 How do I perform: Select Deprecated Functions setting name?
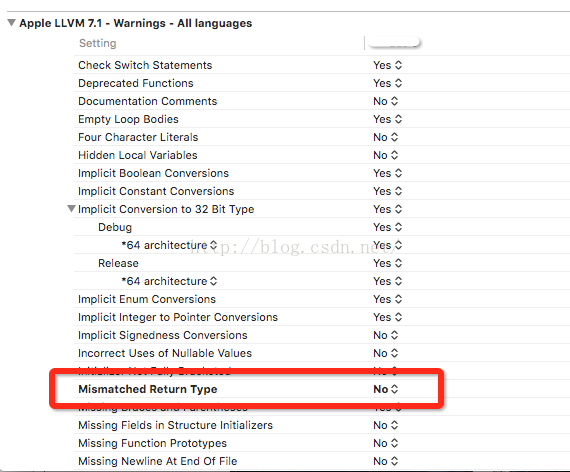[136, 83]
